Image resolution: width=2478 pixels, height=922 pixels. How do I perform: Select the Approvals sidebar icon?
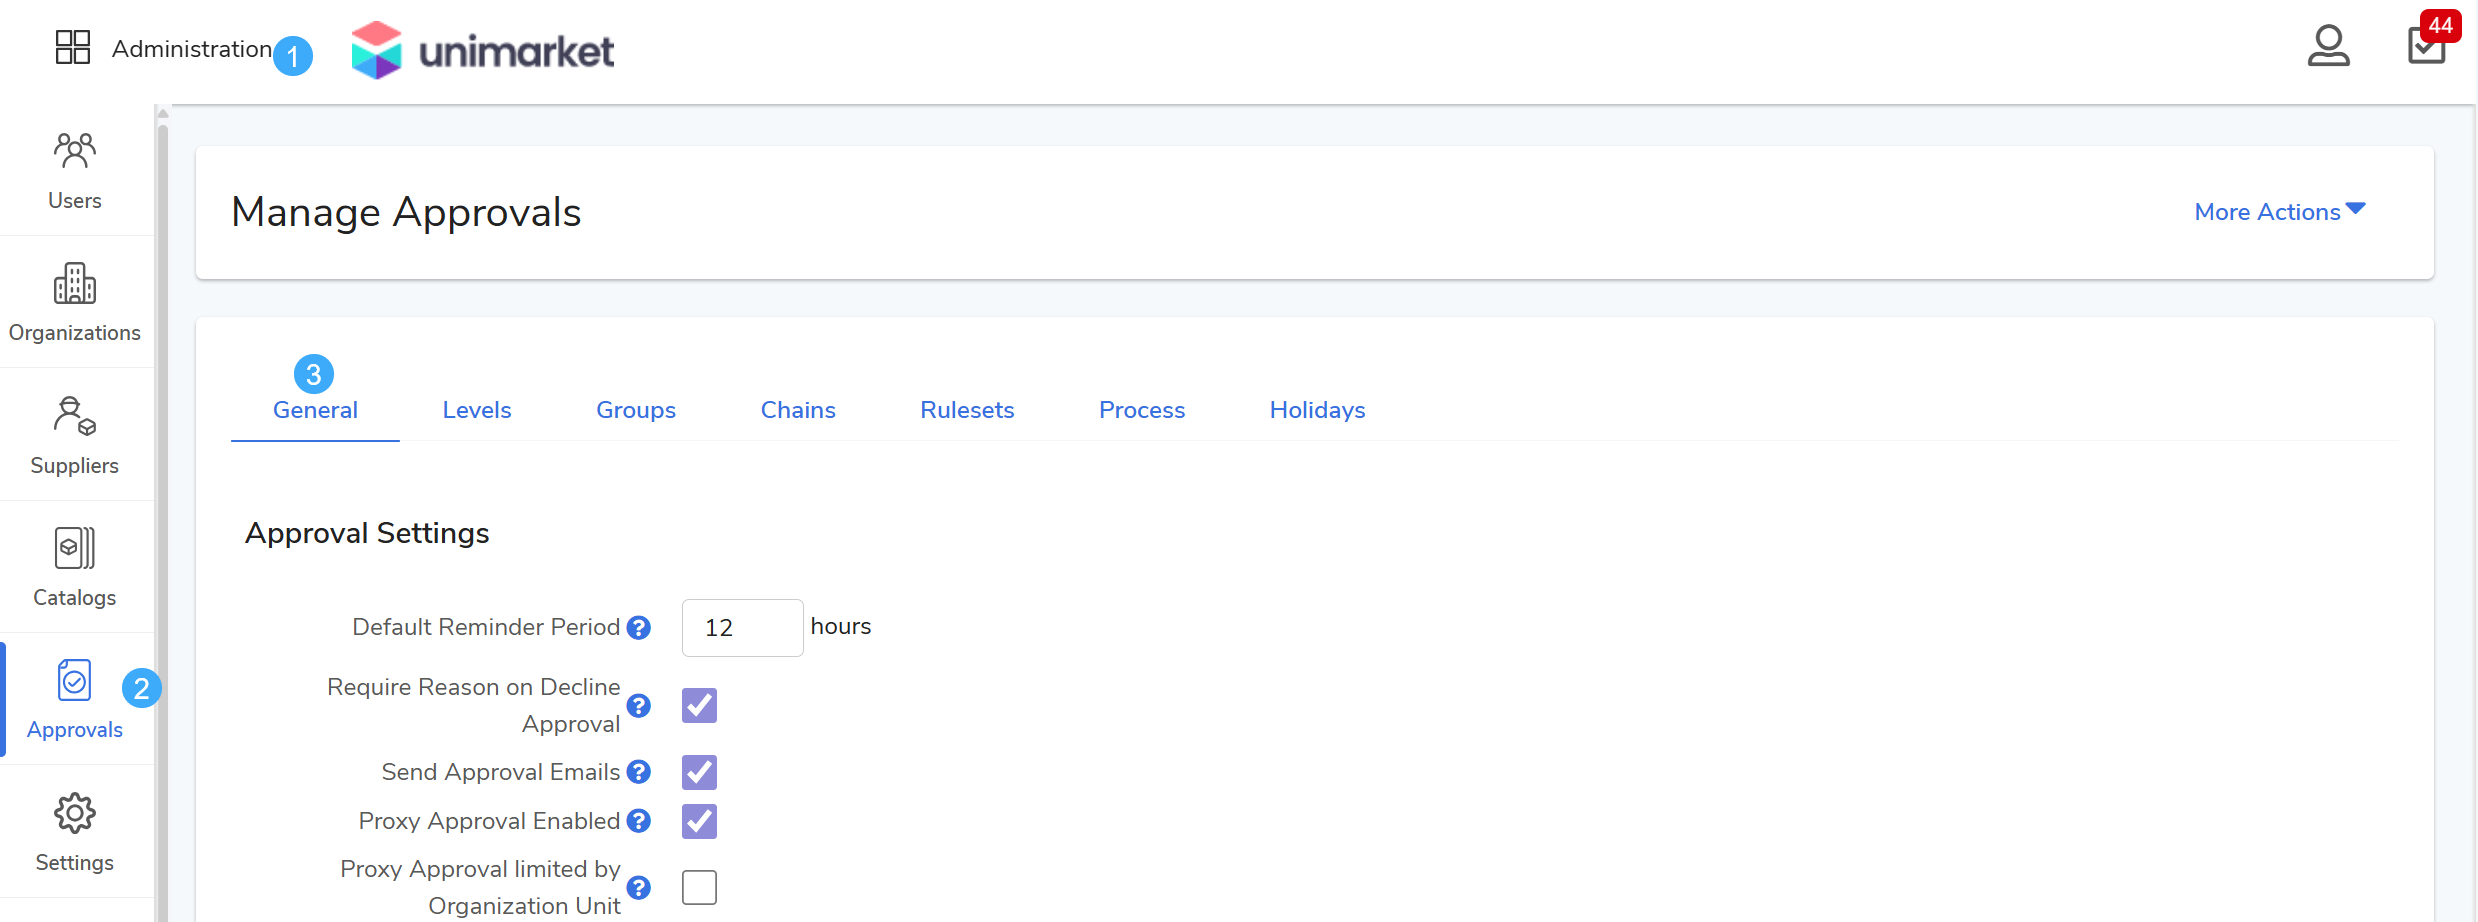75,682
